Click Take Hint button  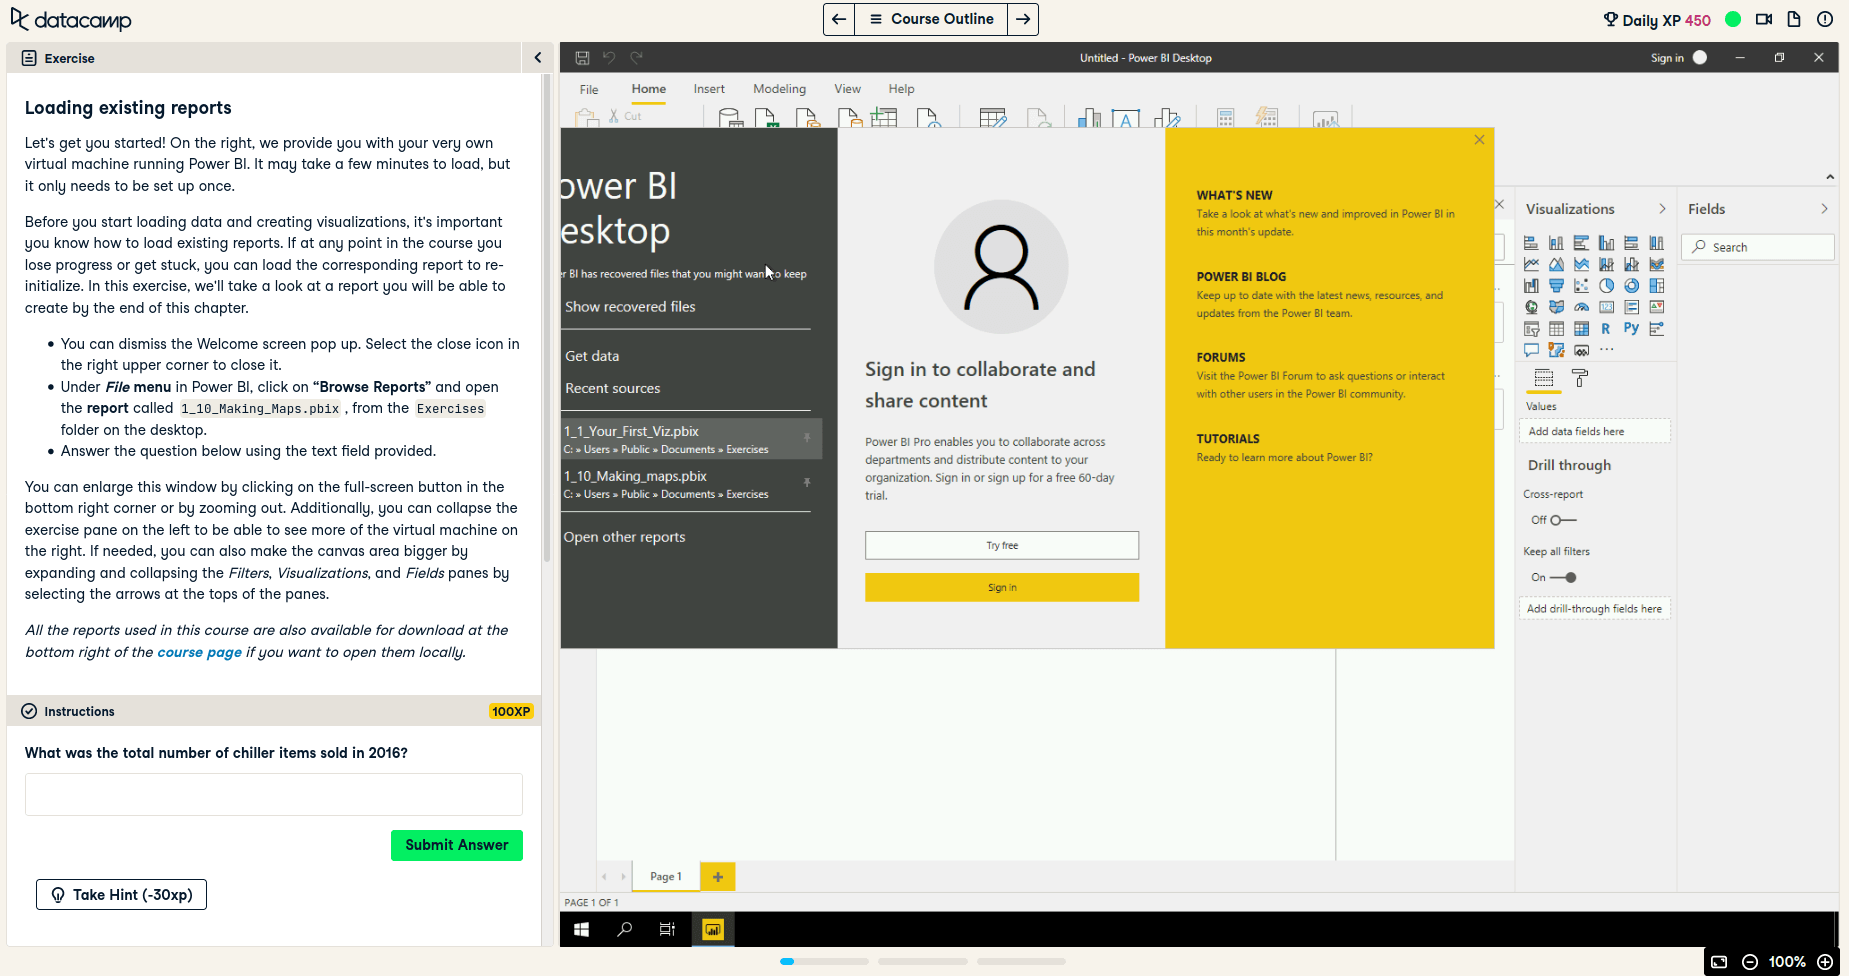point(121,895)
